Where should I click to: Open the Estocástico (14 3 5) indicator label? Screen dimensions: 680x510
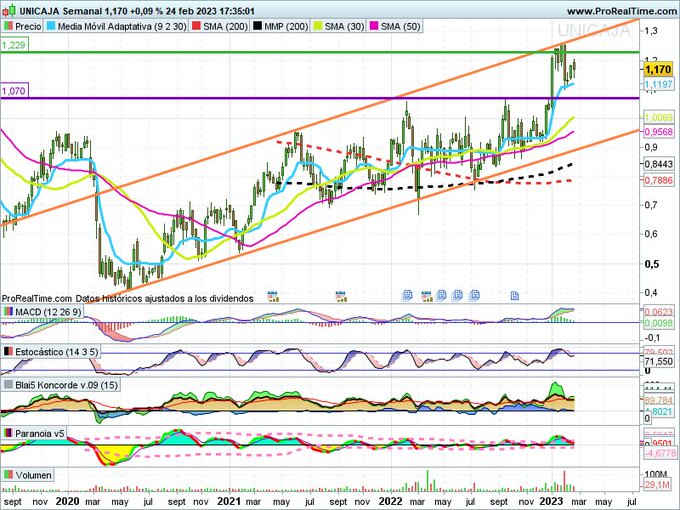[x=51, y=352]
